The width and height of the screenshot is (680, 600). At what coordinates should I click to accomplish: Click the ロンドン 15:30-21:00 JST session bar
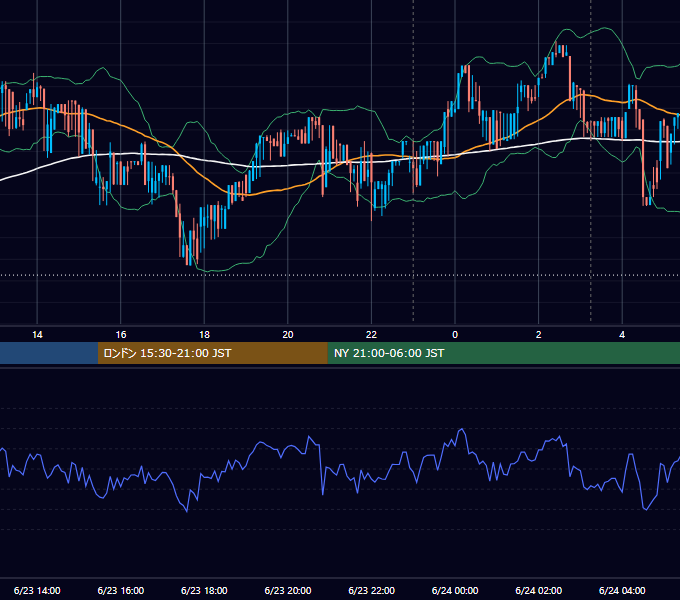(x=212, y=353)
